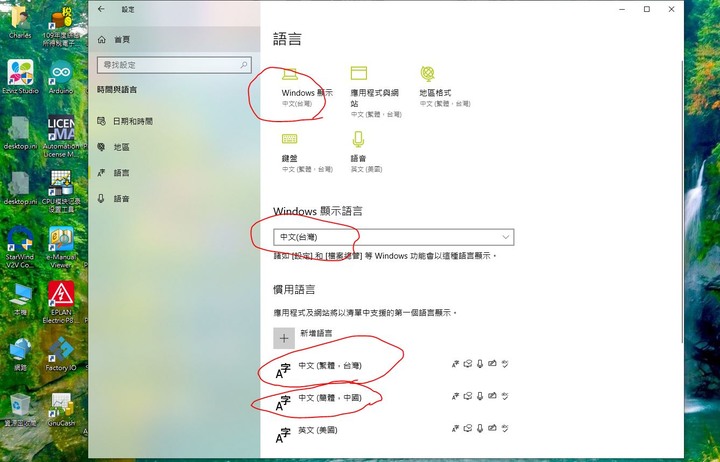720x462 pixels.
Task: Click the 地區格式 globe tile
Action: pos(444,86)
